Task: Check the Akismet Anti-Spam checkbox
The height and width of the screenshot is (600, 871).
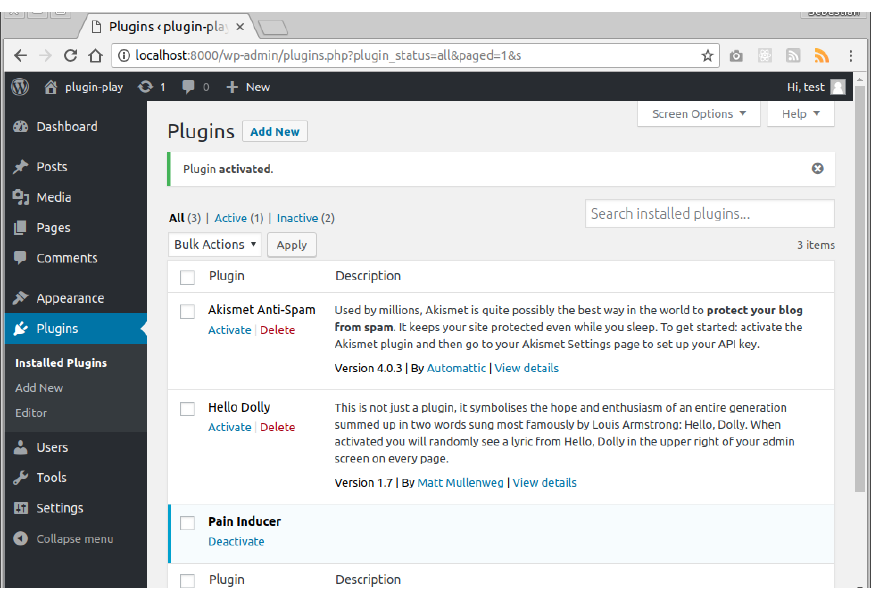Action: coord(187,311)
